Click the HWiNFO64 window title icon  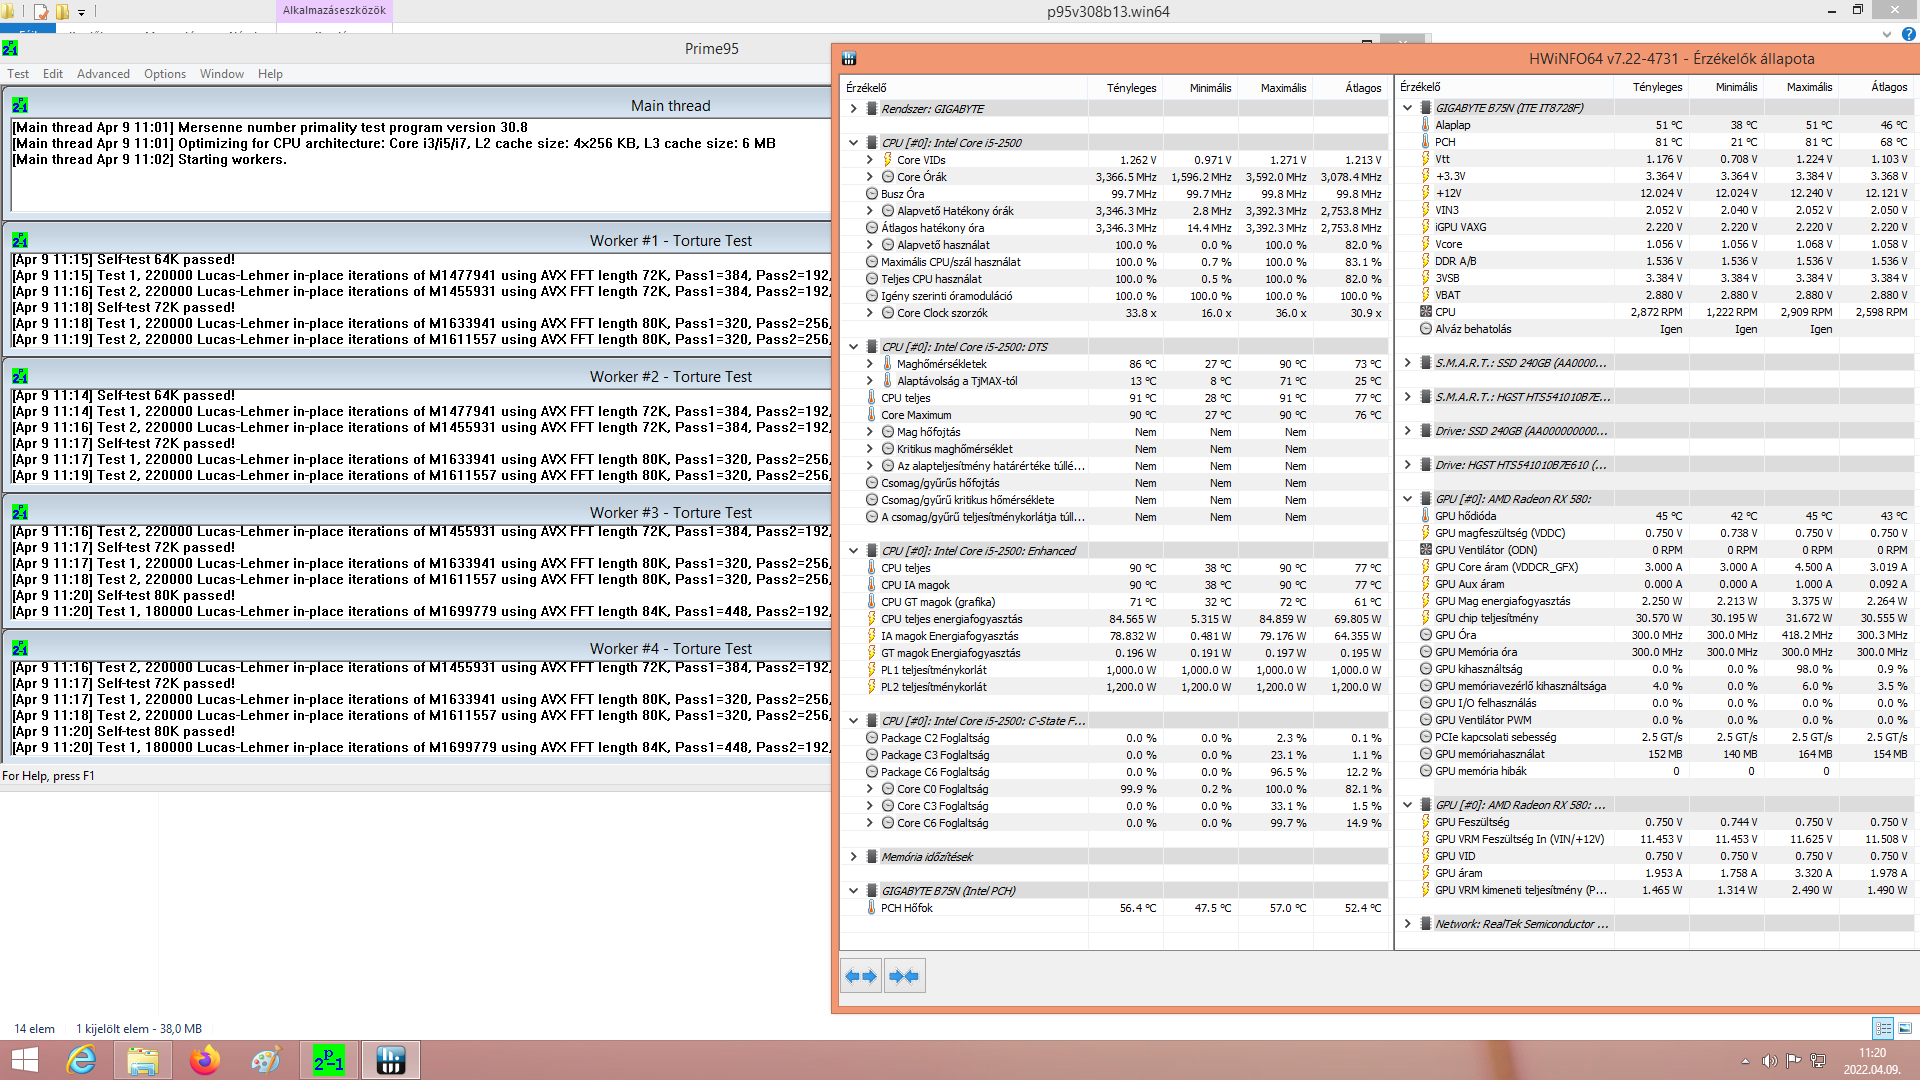849,59
